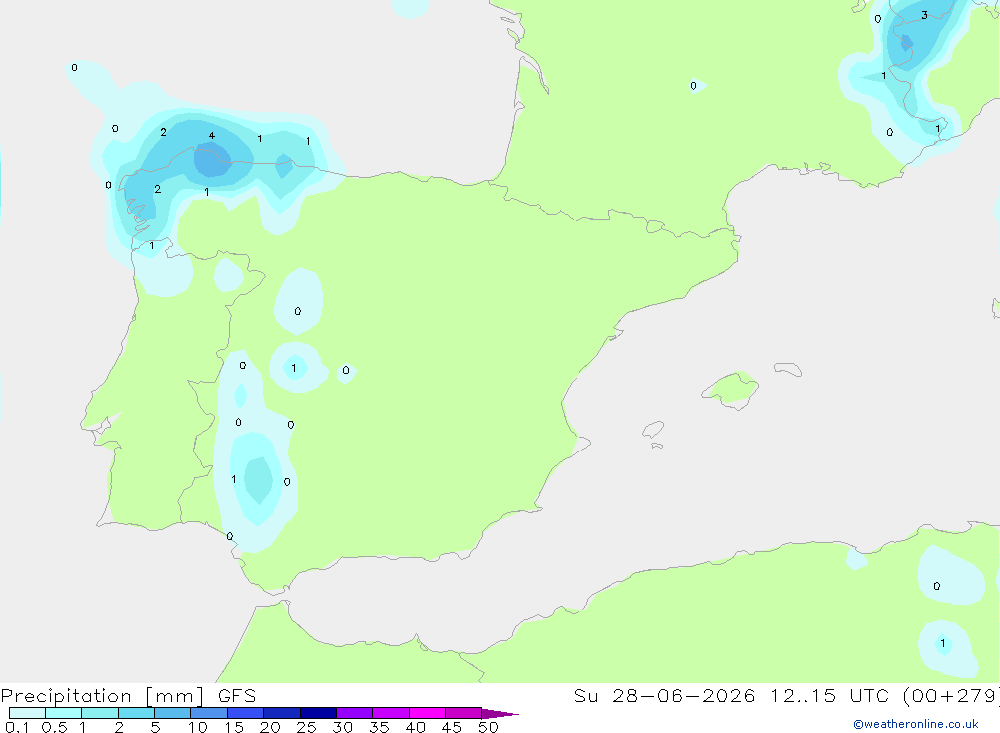Choose the 45–50 mm legend swatch
The width and height of the screenshot is (1000, 733).
coord(463,713)
